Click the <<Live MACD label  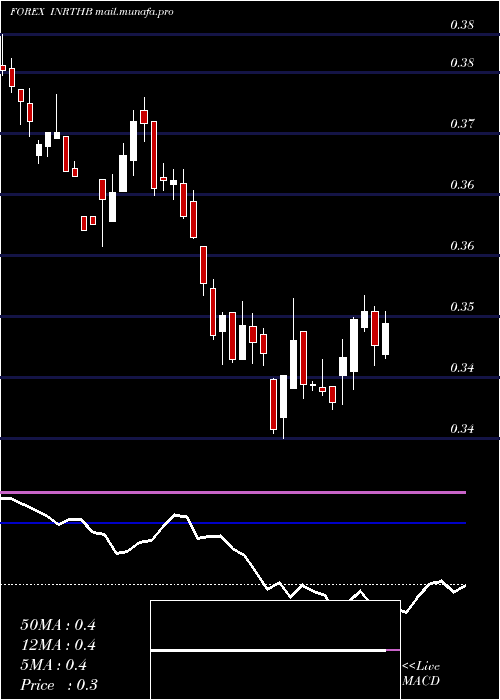[x=421, y=674]
